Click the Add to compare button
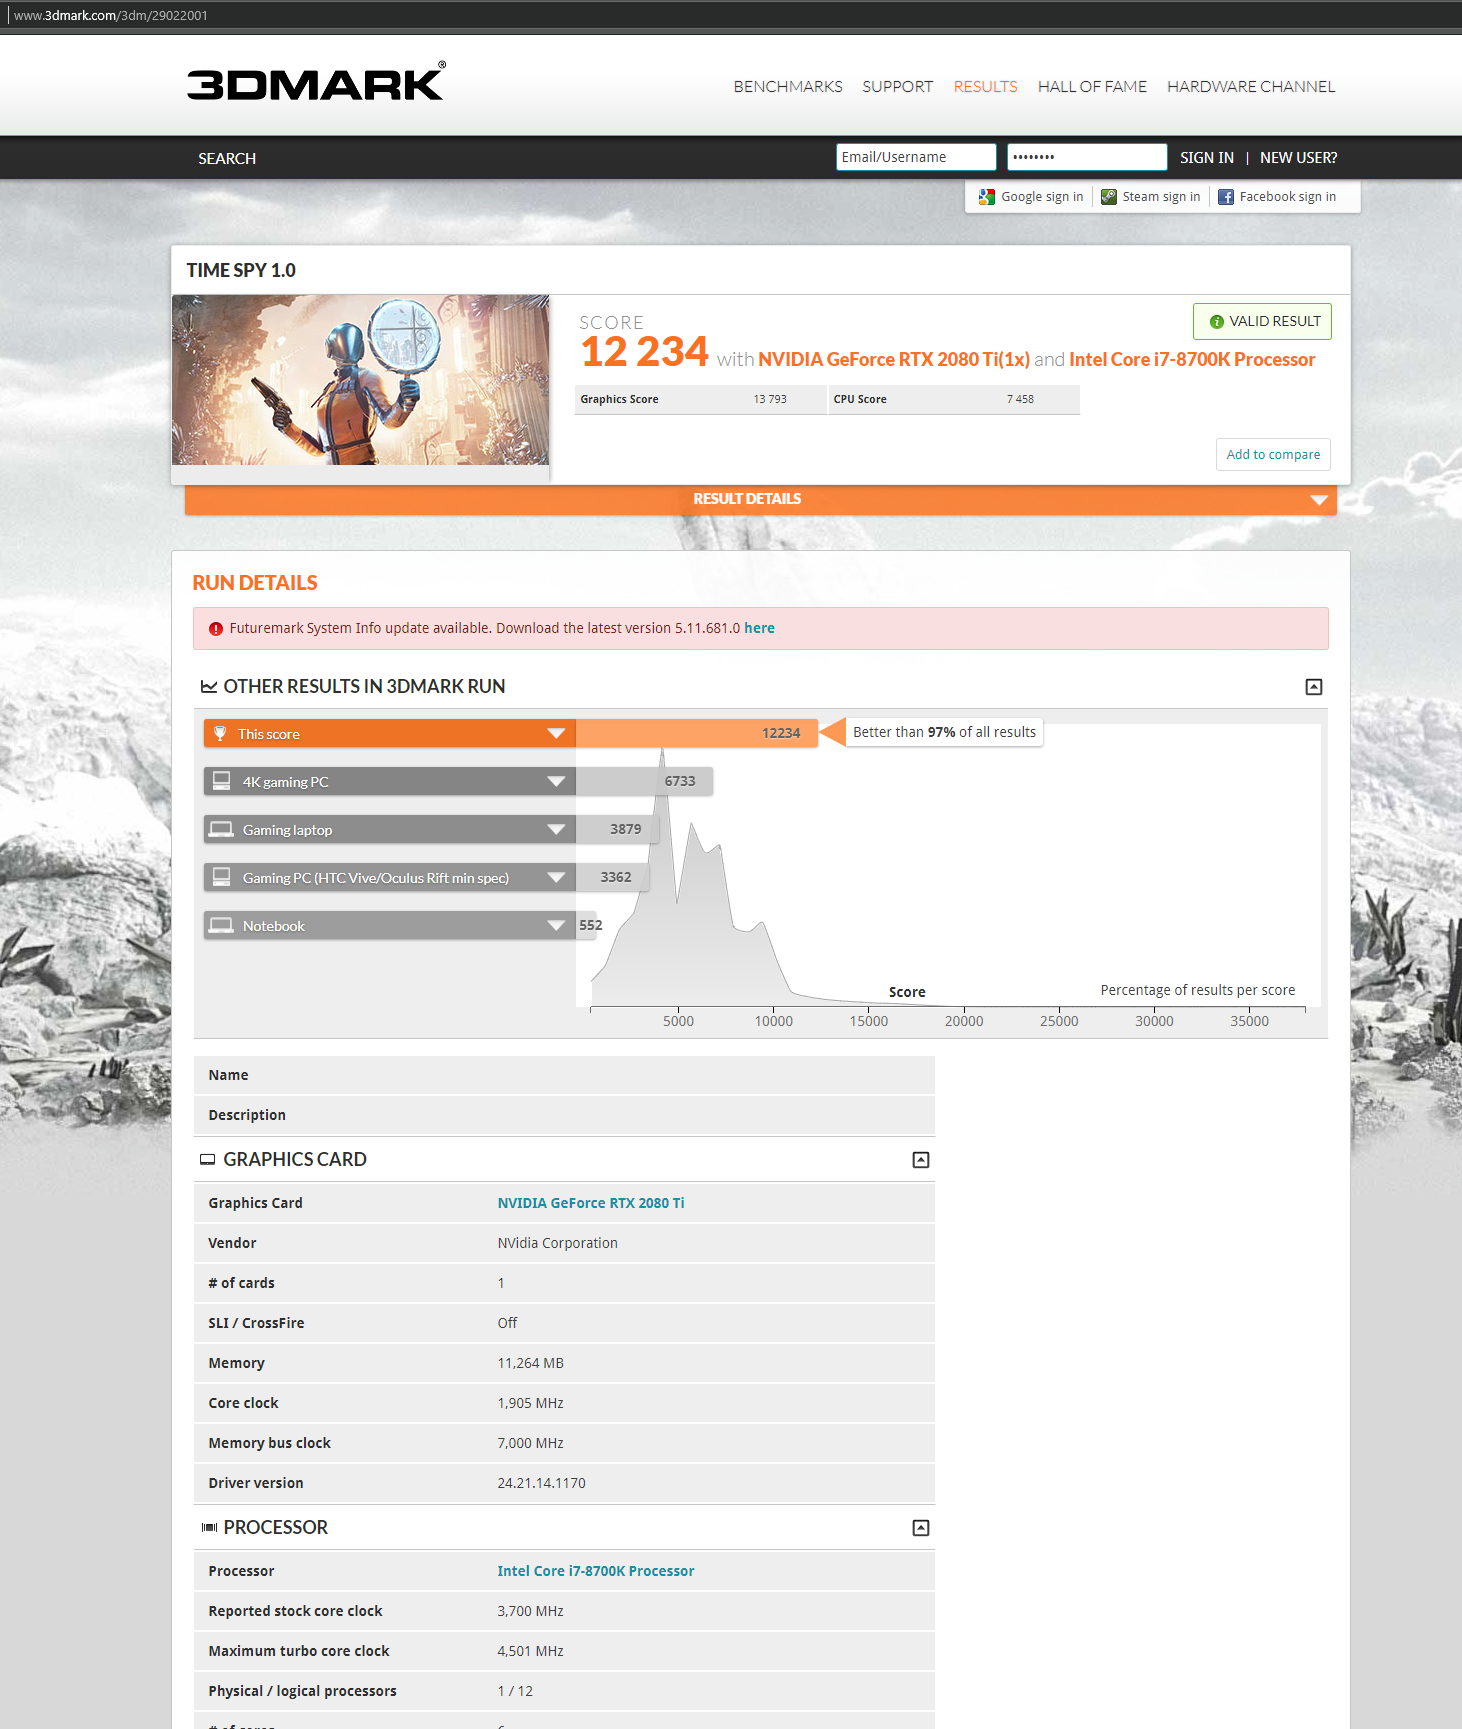 coord(1272,454)
